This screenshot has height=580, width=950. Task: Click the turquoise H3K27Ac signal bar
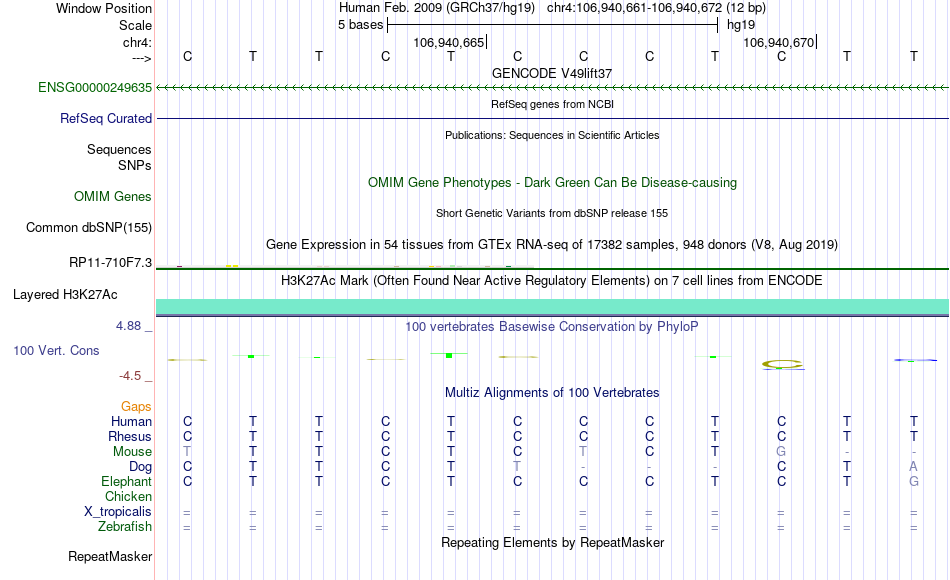pyautogui.click(x=553, y=307)
